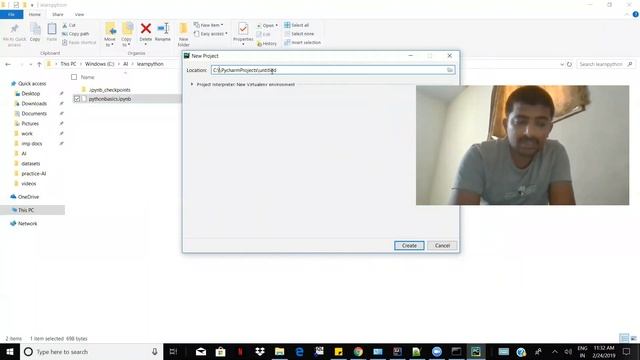The width and height of the screenshot is (640, 360).
Task: Click AI breadcrumb in address bar
Action: [x=126, y=64]
